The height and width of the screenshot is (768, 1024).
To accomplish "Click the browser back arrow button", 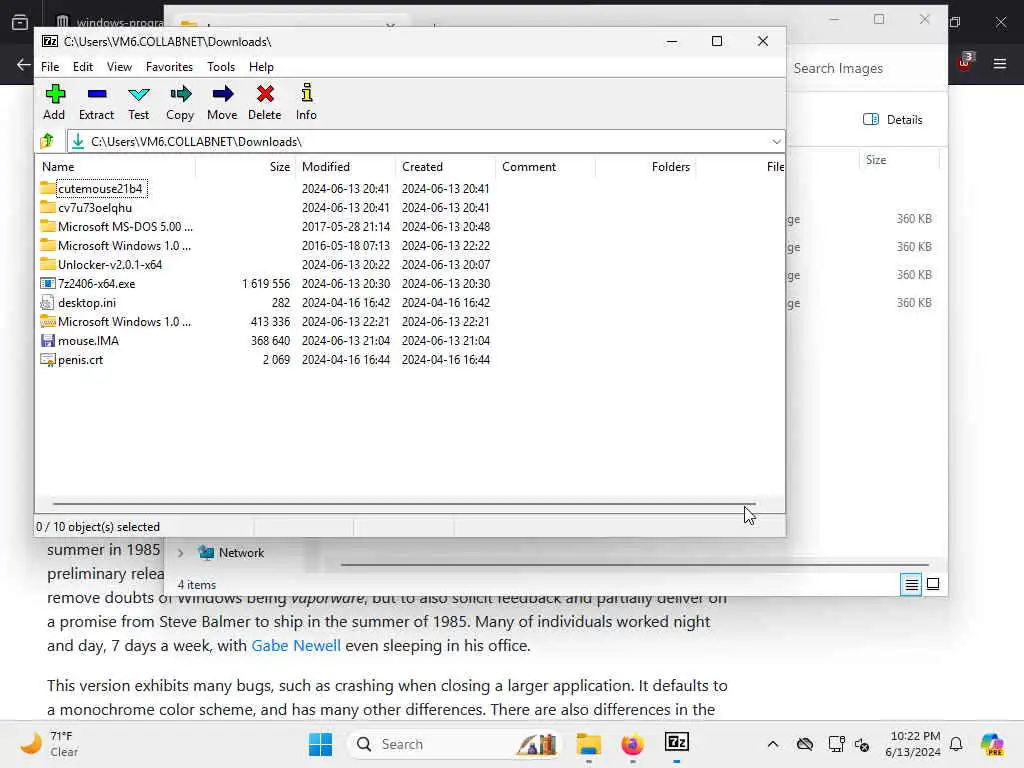I will (24, 64).
